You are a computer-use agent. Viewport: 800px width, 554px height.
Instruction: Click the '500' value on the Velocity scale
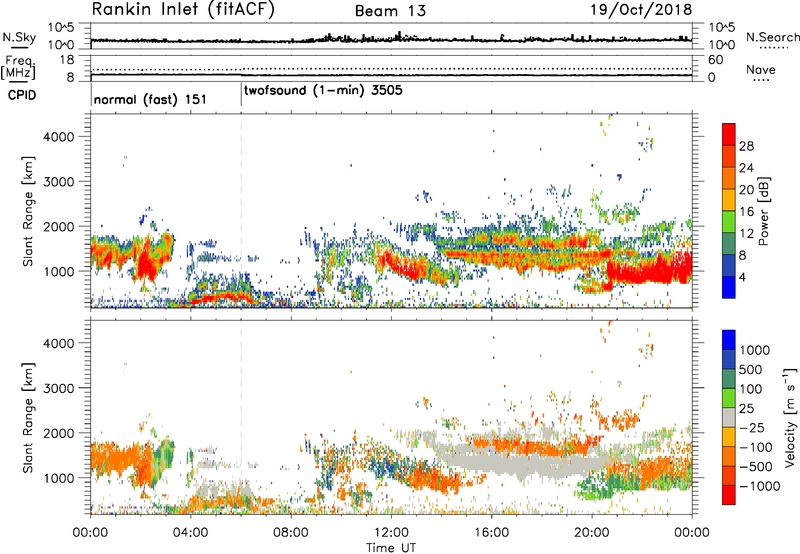tap(751, 369)
